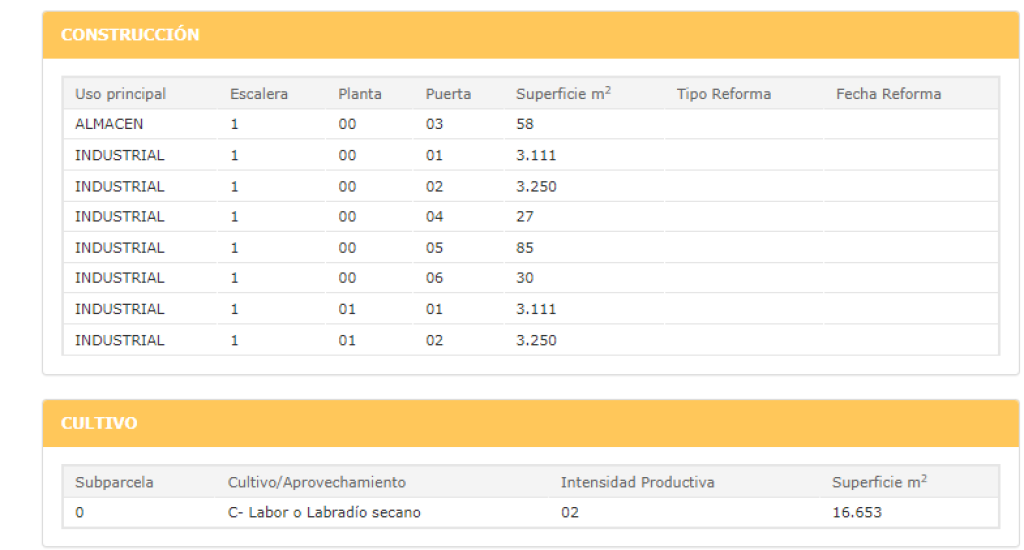Click the Planta column header

[360, 94]
